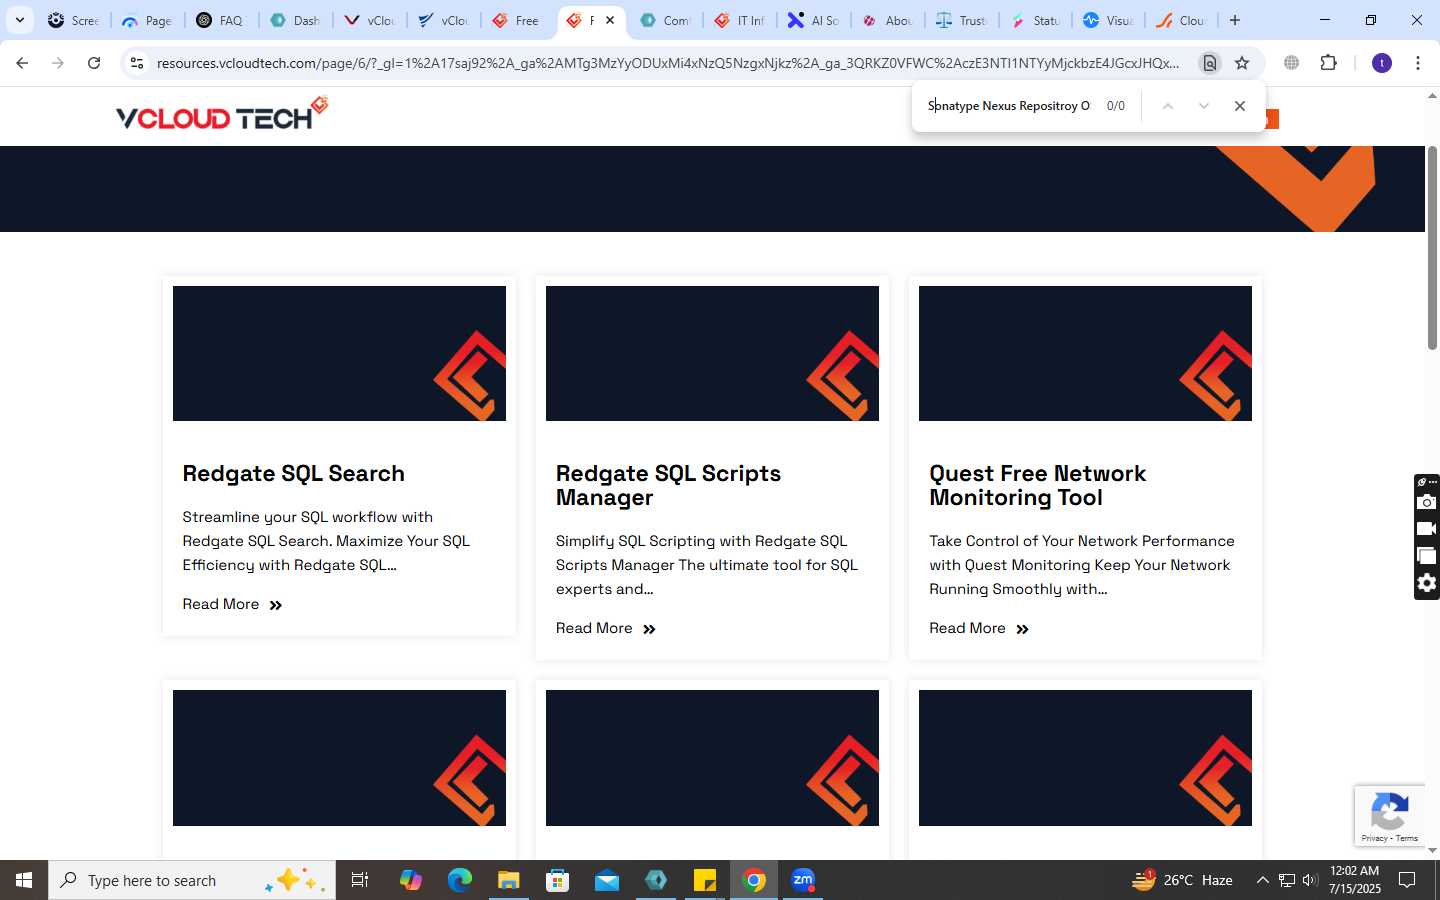Open File Explorer from the taskbar
This screenshot has height=900, width=1440.
pyautogui.click(x=508, y=880)
